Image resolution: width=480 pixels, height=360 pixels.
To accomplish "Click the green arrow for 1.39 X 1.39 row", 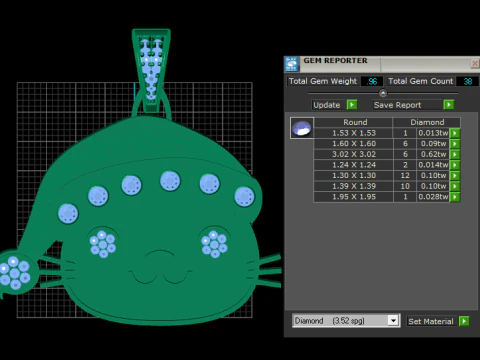I will coord(455,186).
